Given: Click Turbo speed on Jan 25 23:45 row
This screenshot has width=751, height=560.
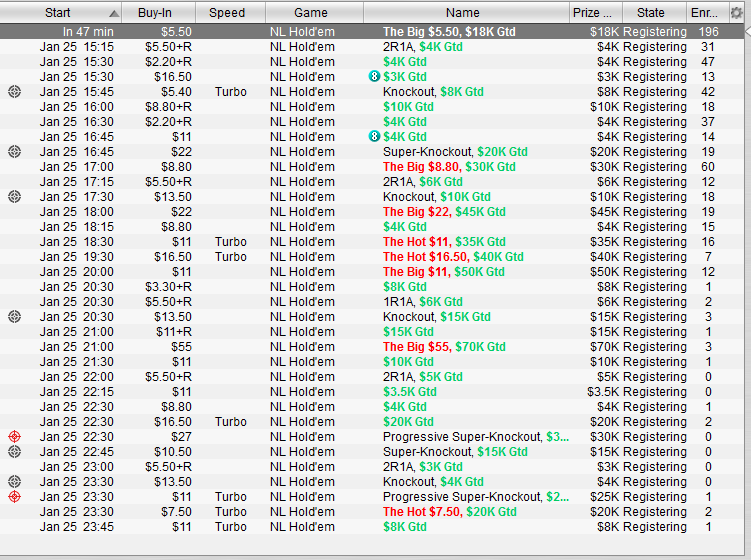Looking at the screenshot, I should 231,526.
